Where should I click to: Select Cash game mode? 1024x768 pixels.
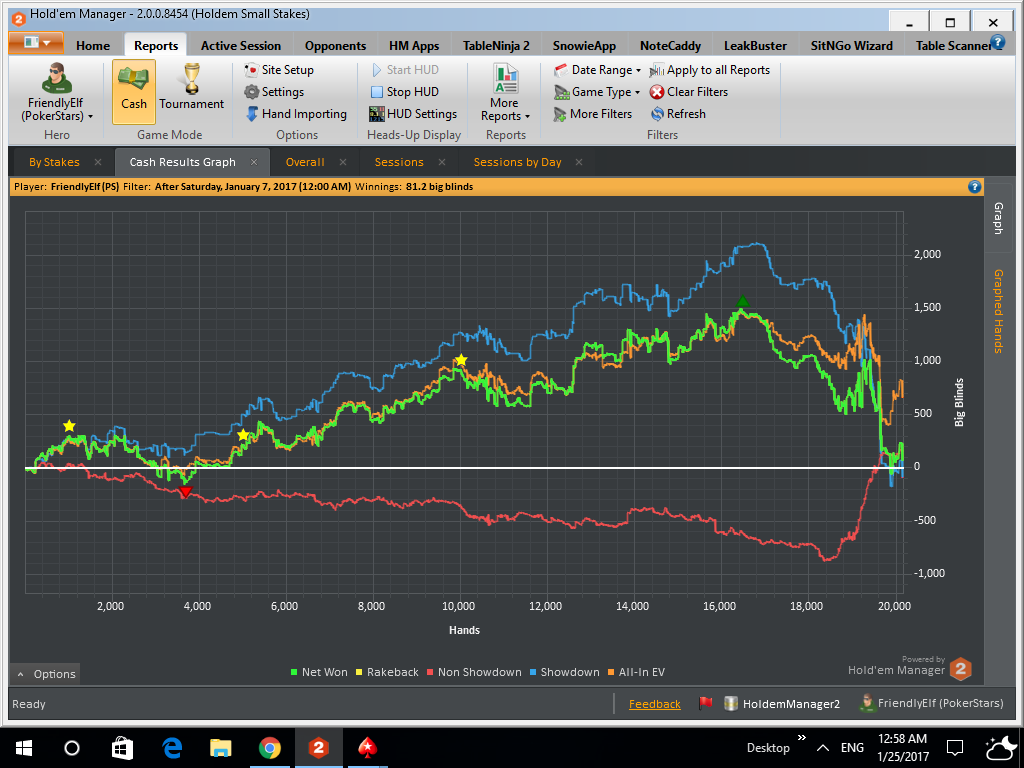pyautogui.click(x=134, y=91)
